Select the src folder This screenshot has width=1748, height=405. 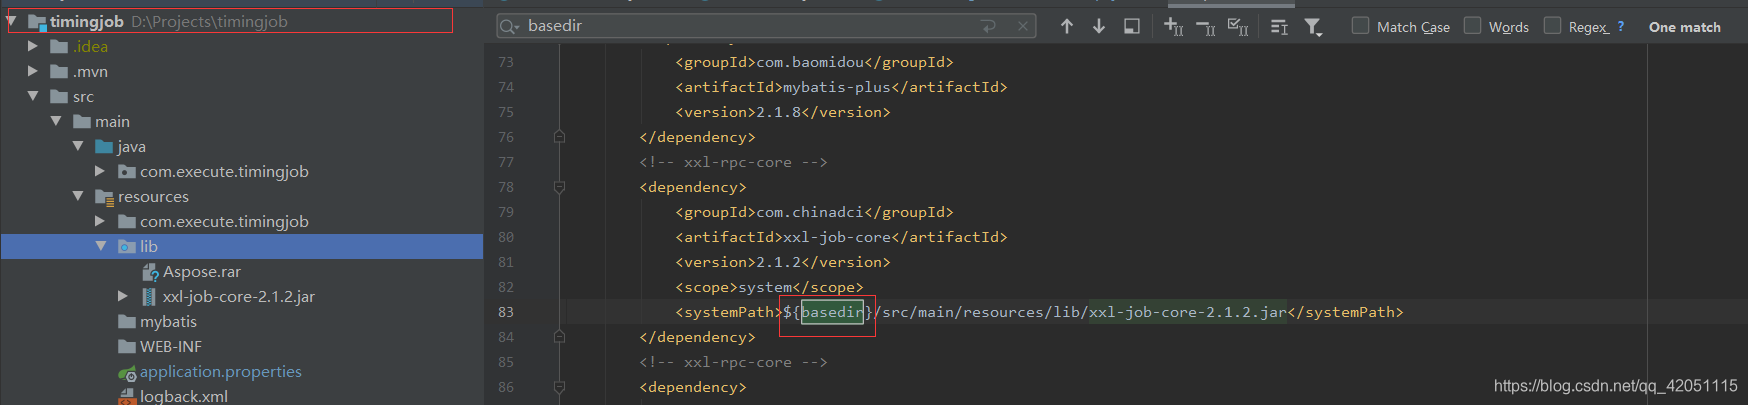83,96
